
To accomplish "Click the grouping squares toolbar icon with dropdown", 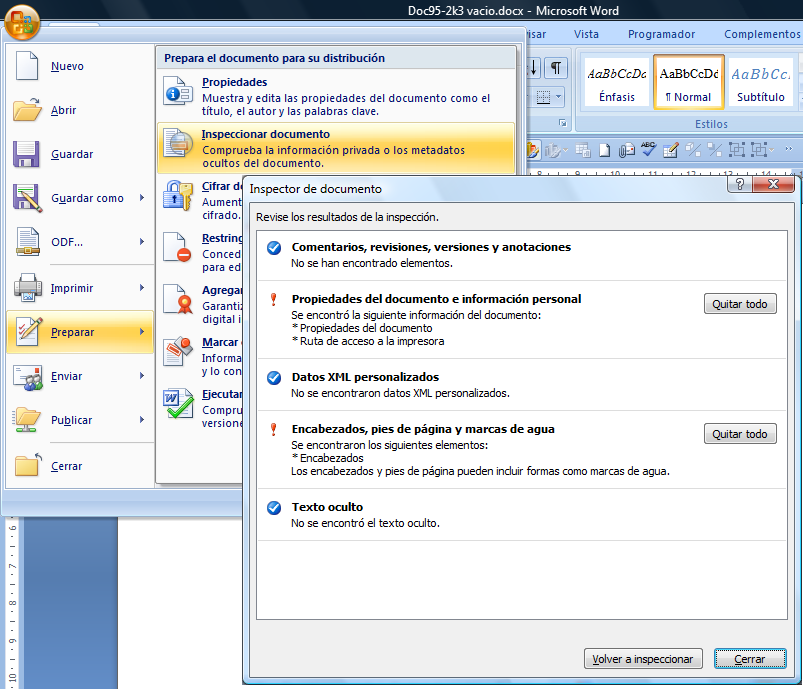I will tap(763, 150).
